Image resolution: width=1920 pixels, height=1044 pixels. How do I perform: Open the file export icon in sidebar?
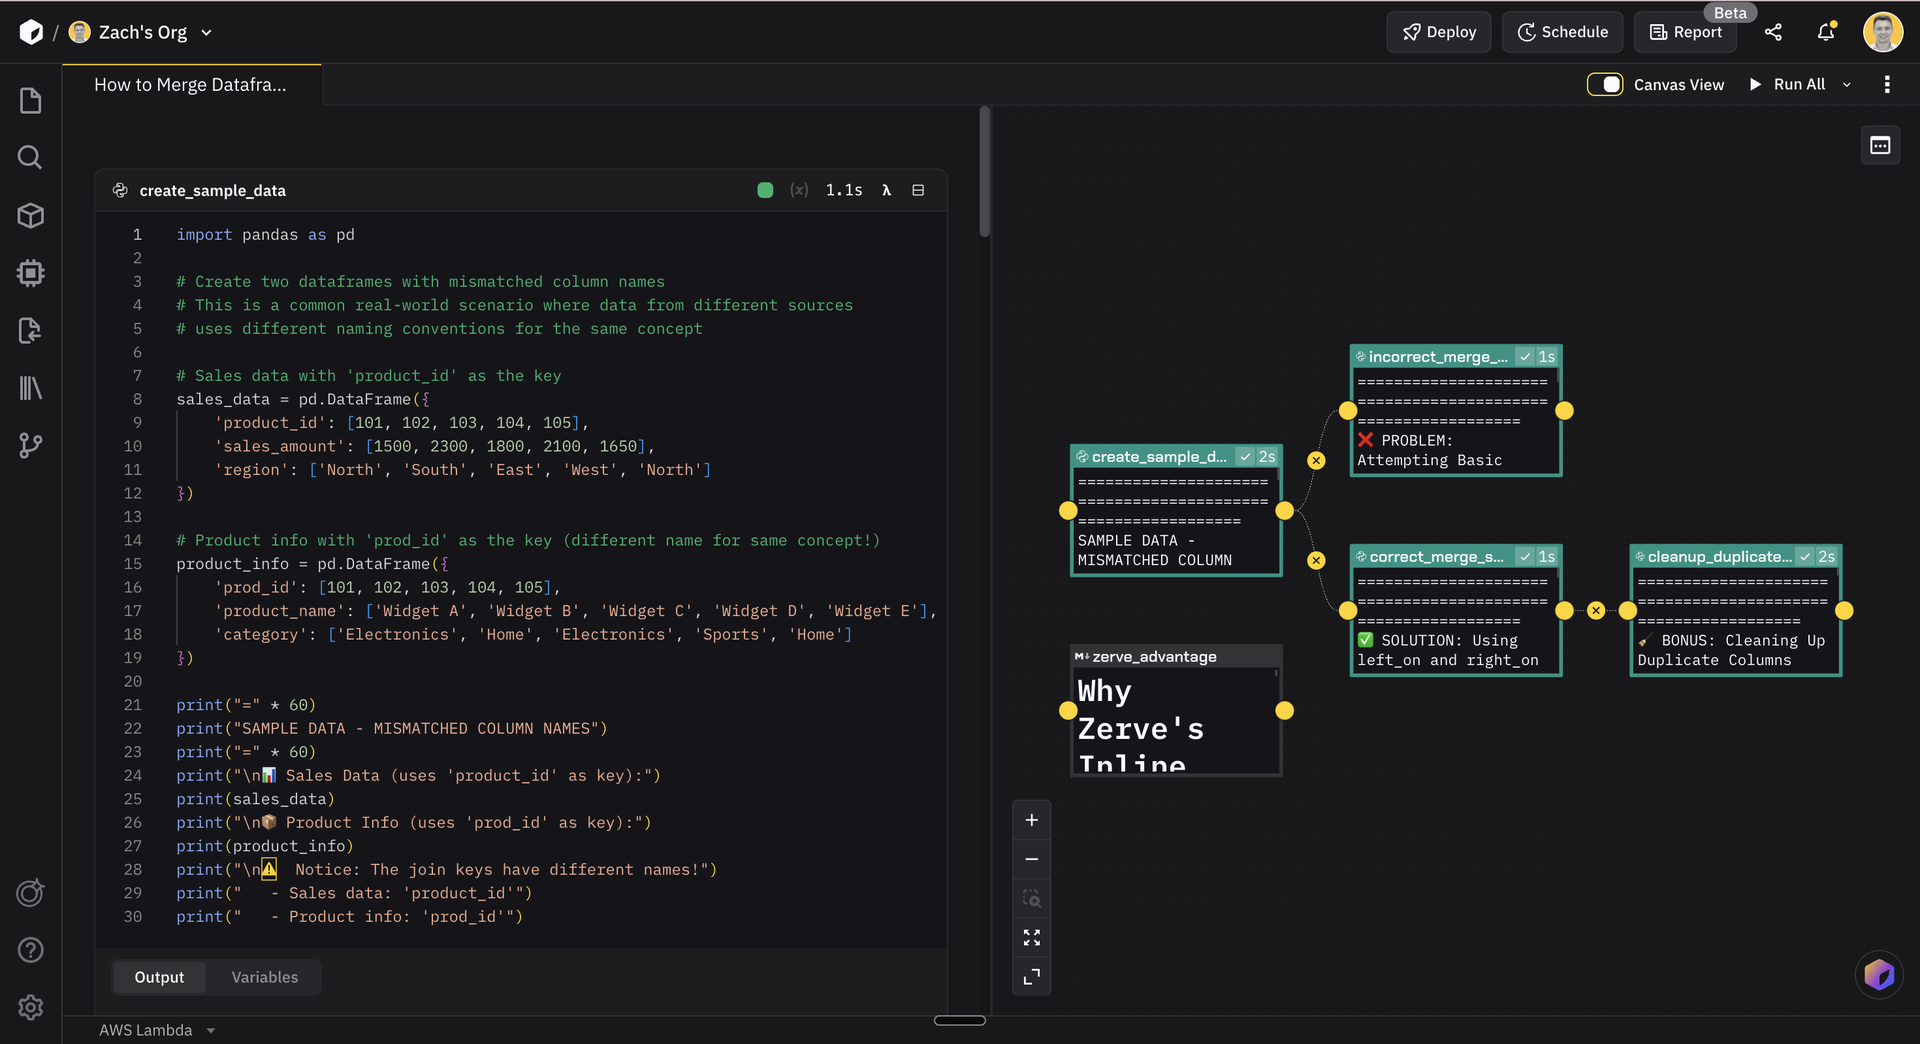(x=31, y=330)
